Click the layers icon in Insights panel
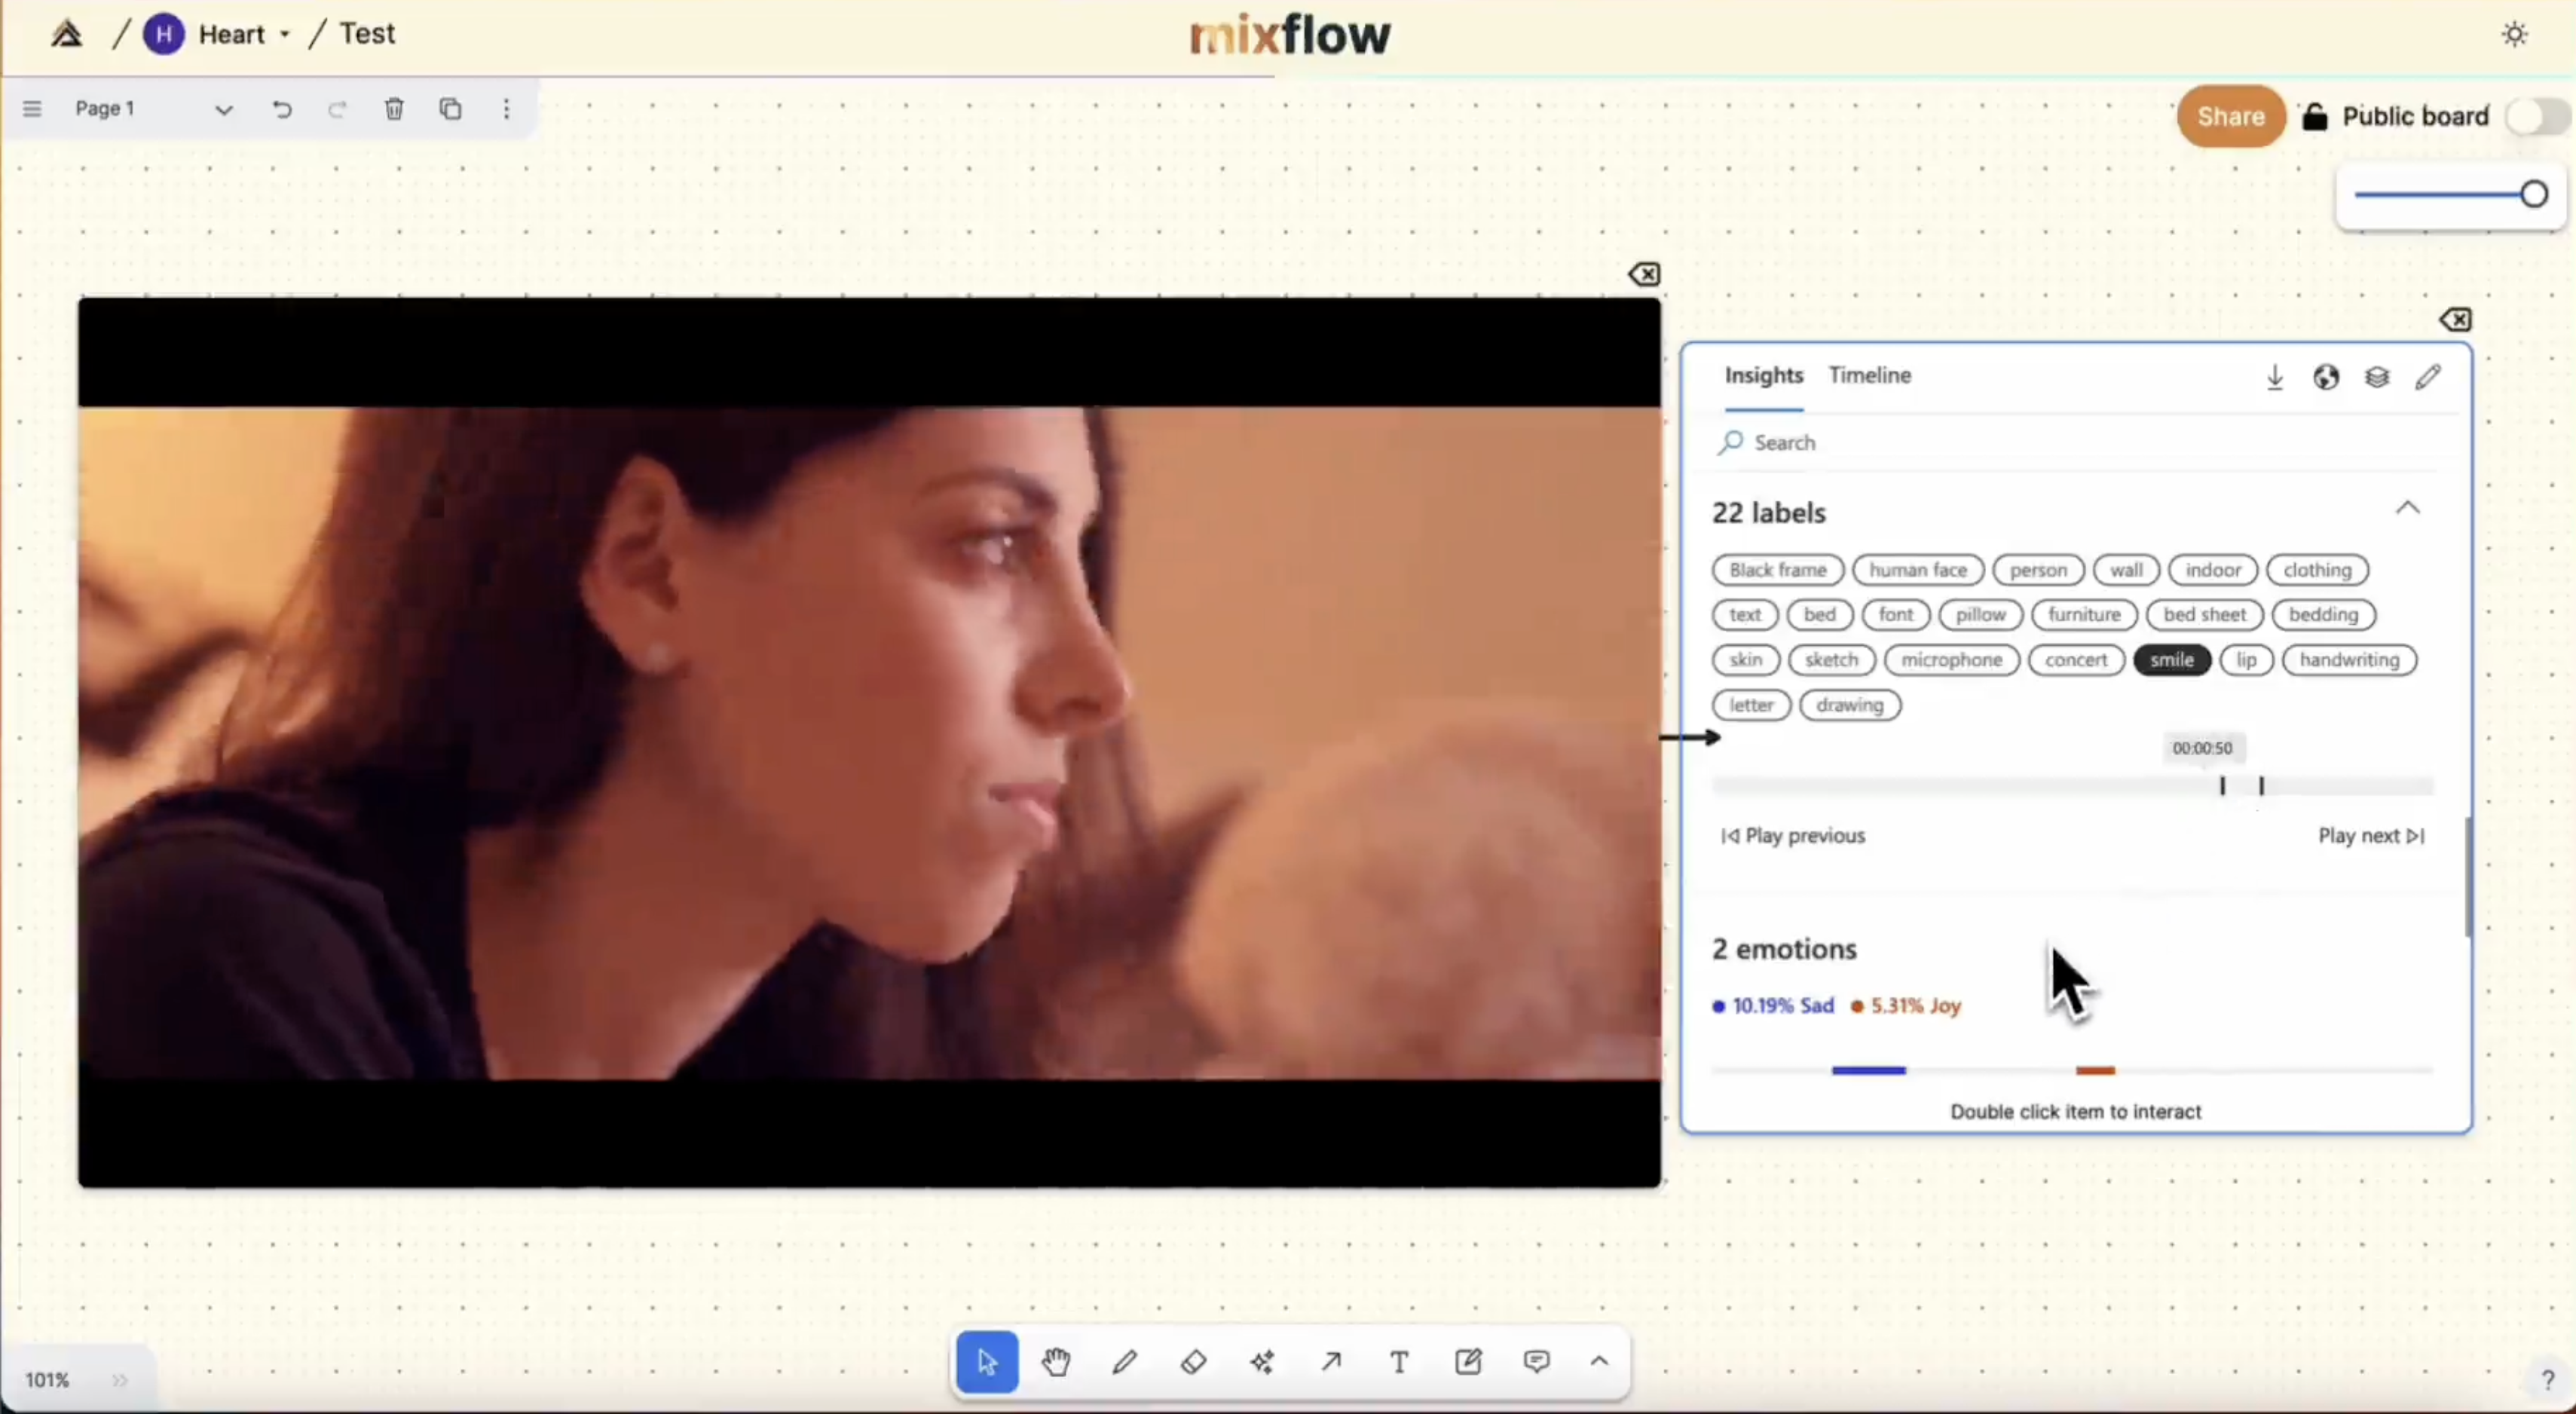The height and width of the screenshot is (1414, 2576). tap(2377, 377)
